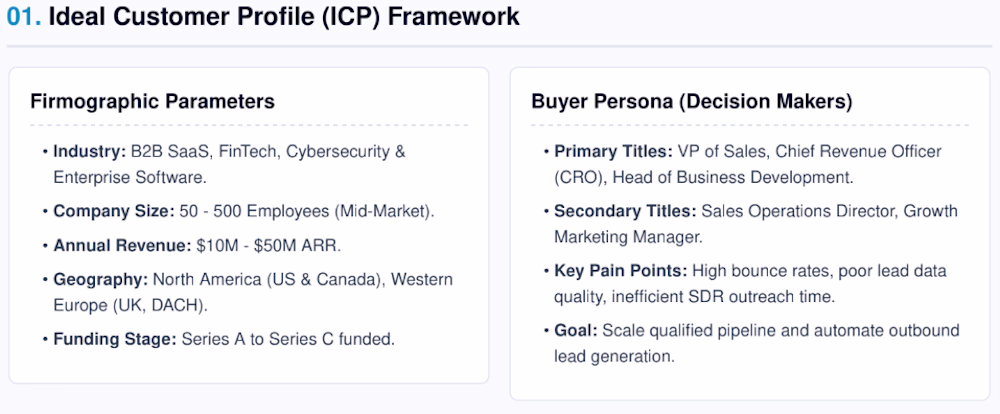The image size is (1000, 414).
Task: Click the 'Firmographic Parameters' card title
Action: (152, 101)
